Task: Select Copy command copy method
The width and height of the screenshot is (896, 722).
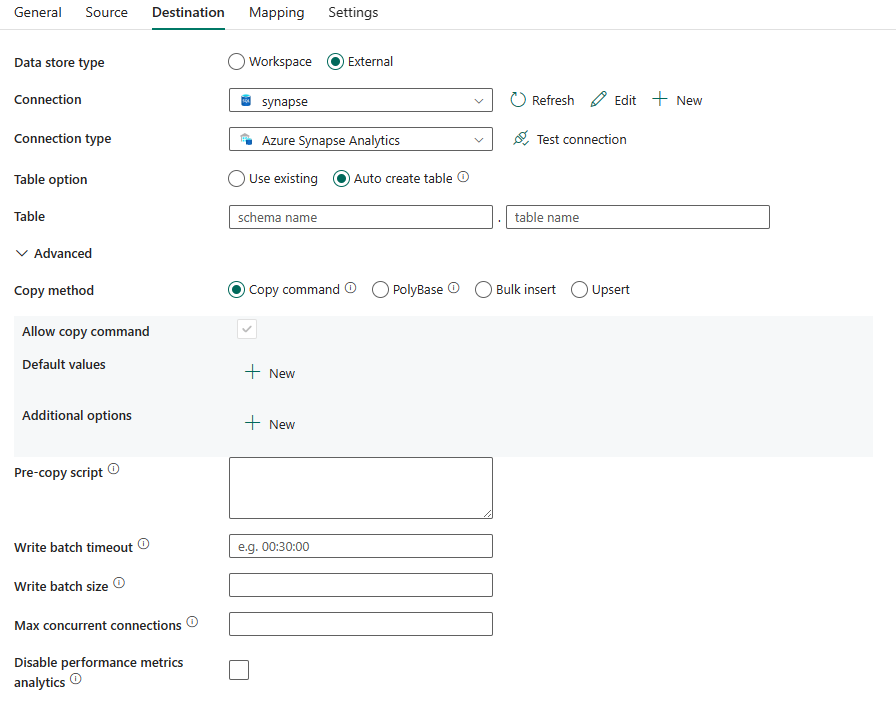Action: (x=237, y=290)
